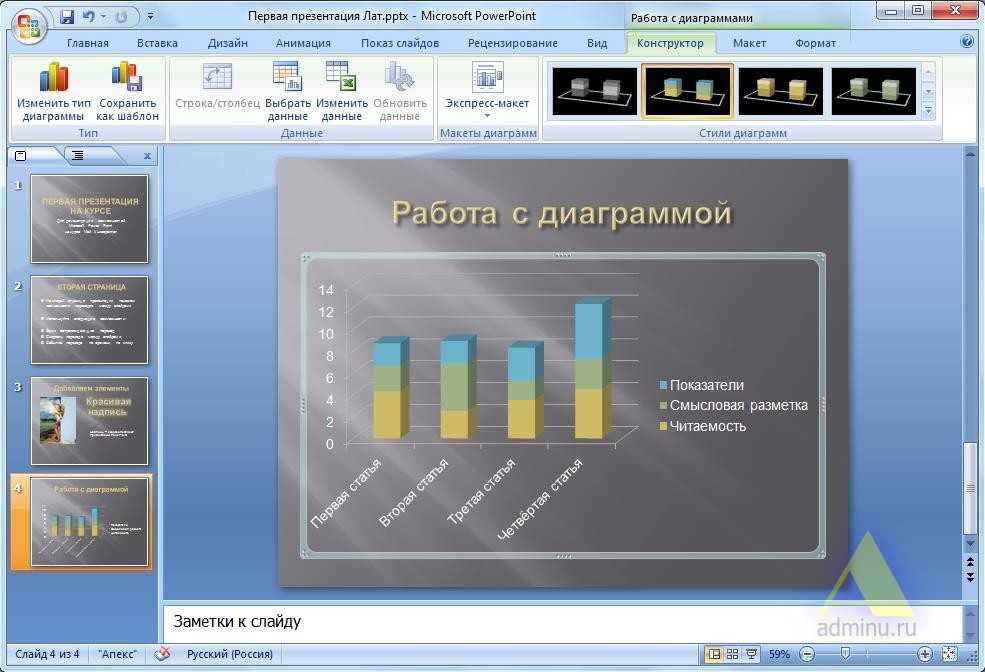Viewport: 985px width, 672px height.
Task: Open the Дизайн ribbon tab
Action: (x=227, y=43)
